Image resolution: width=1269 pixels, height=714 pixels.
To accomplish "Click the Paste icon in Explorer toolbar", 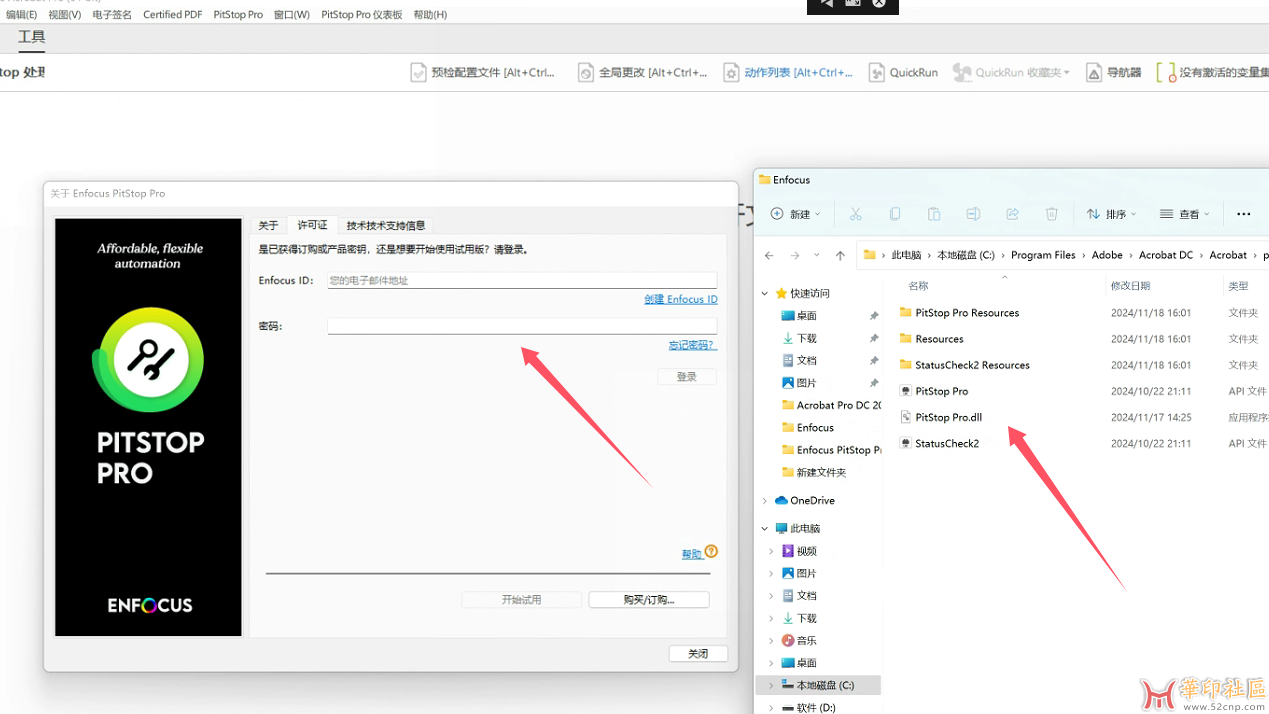I will tap(934, 214).
